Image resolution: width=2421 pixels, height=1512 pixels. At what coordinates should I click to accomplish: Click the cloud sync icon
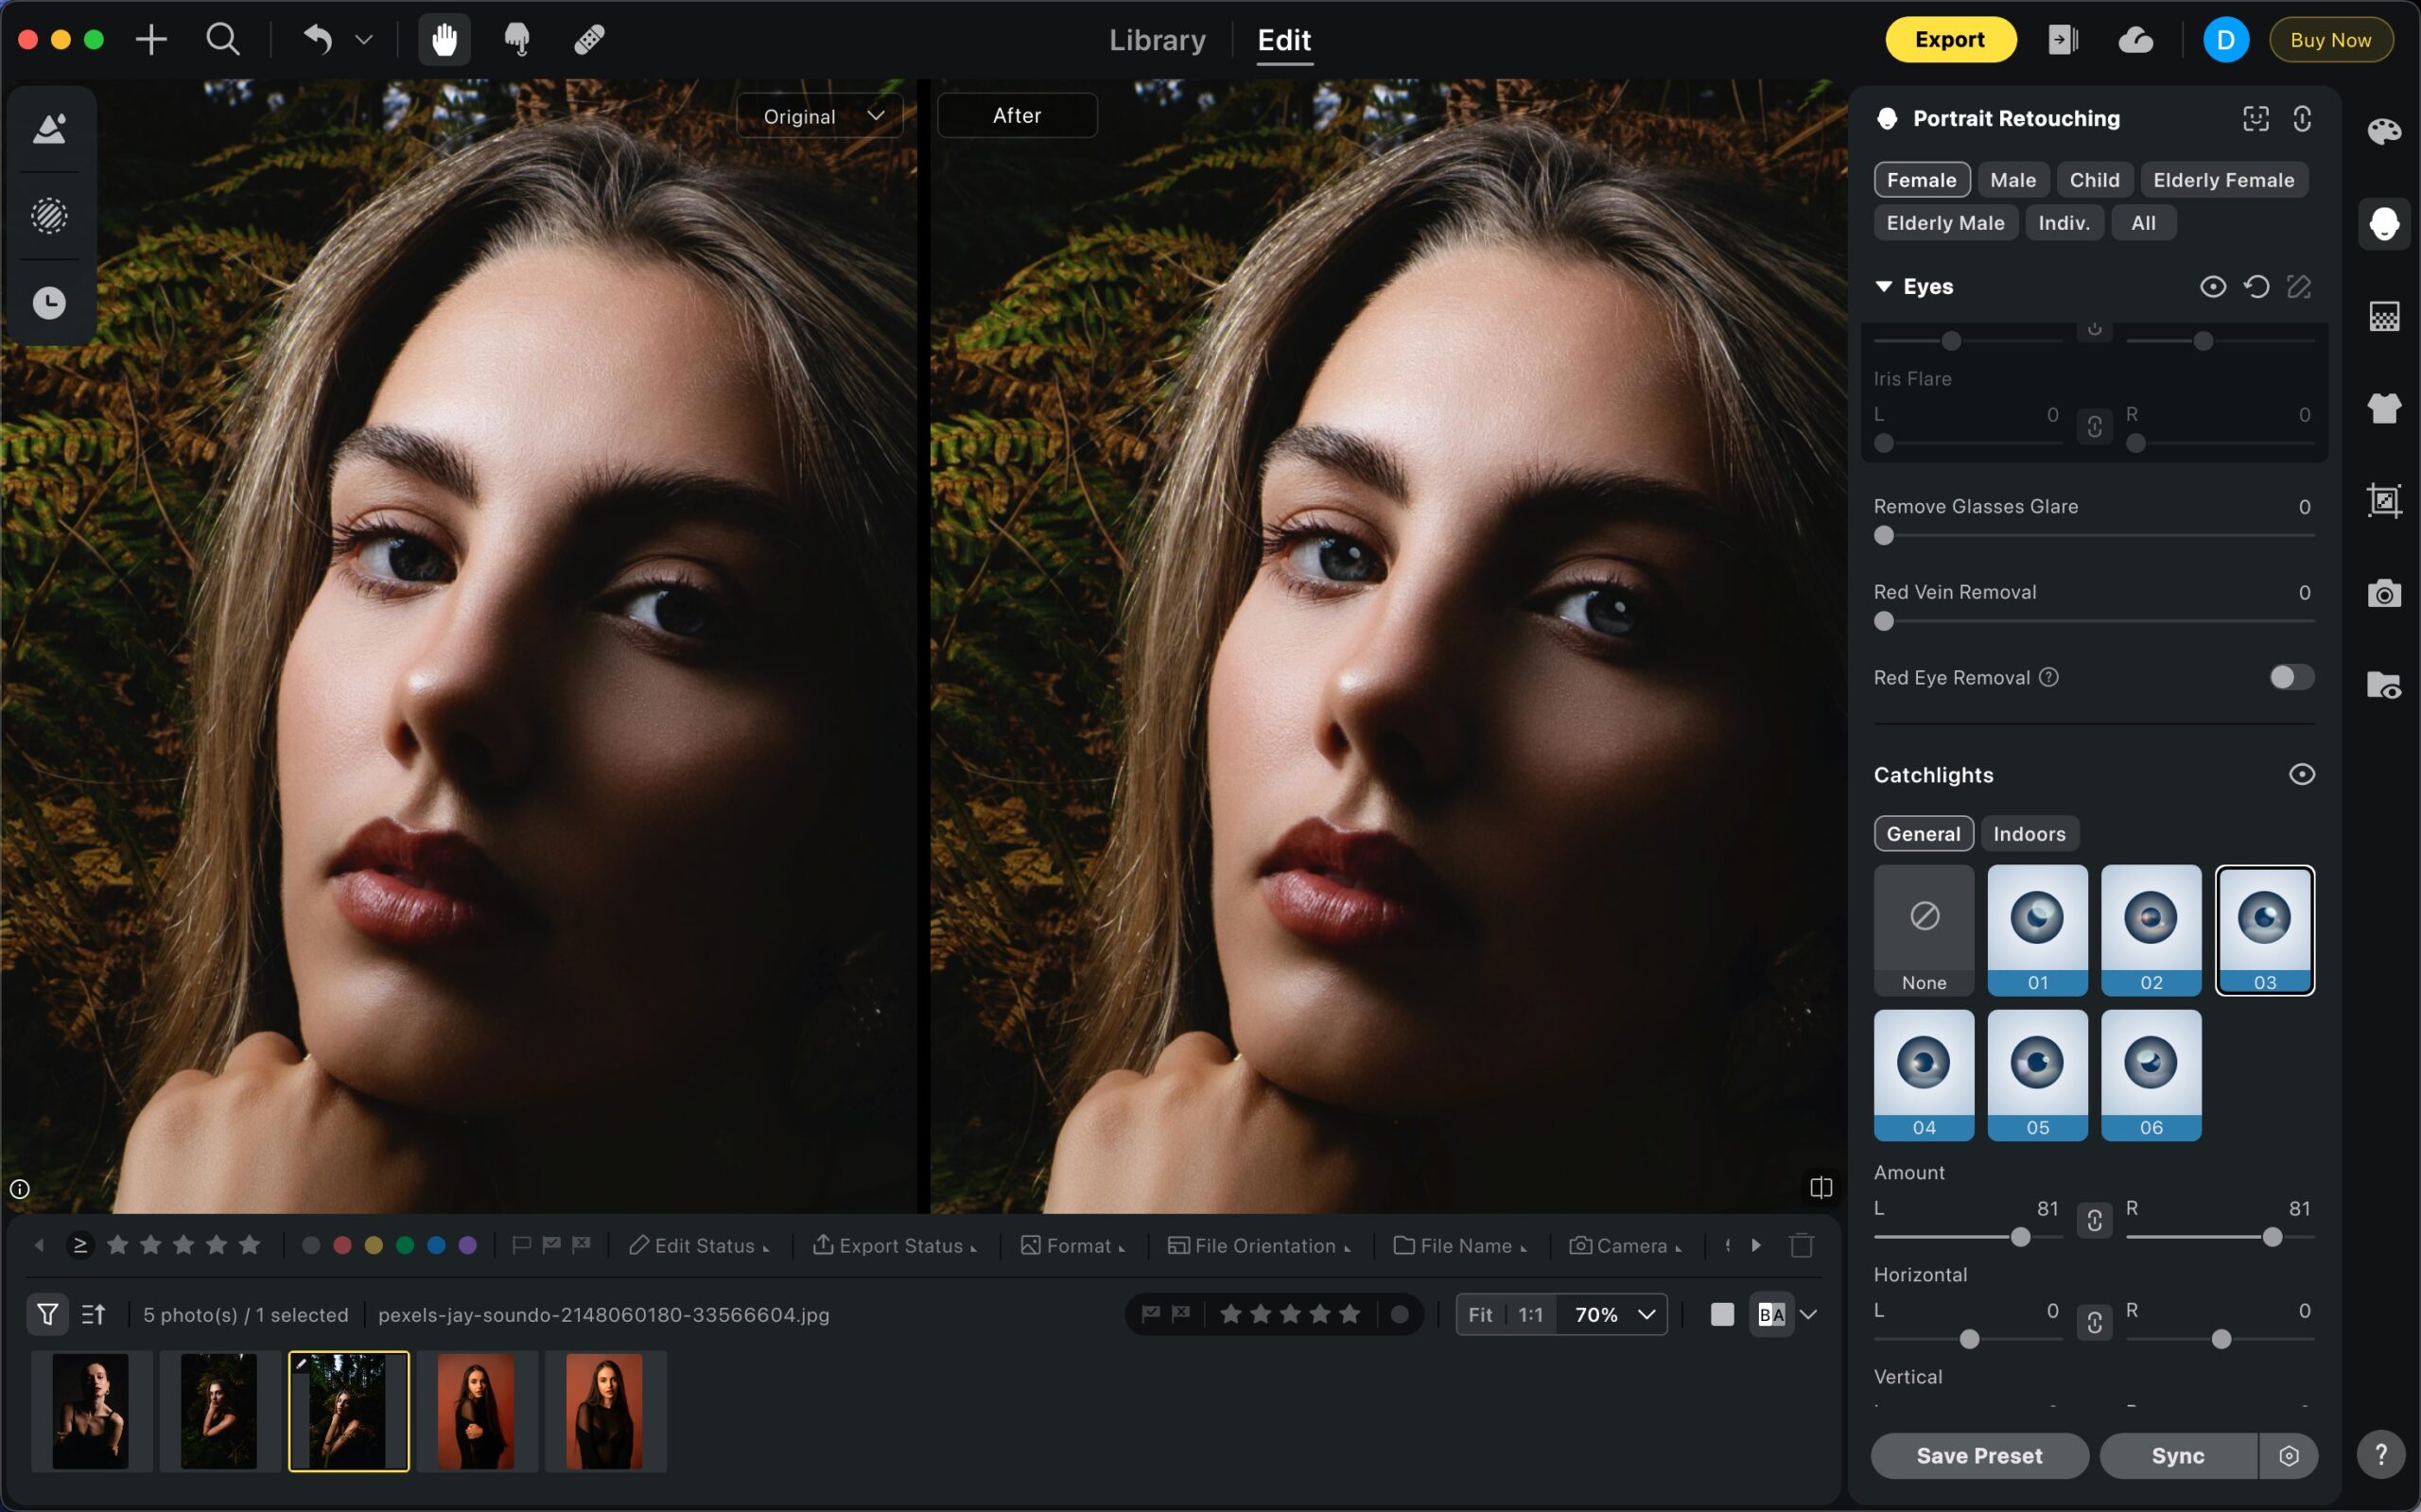(2135, 40)
